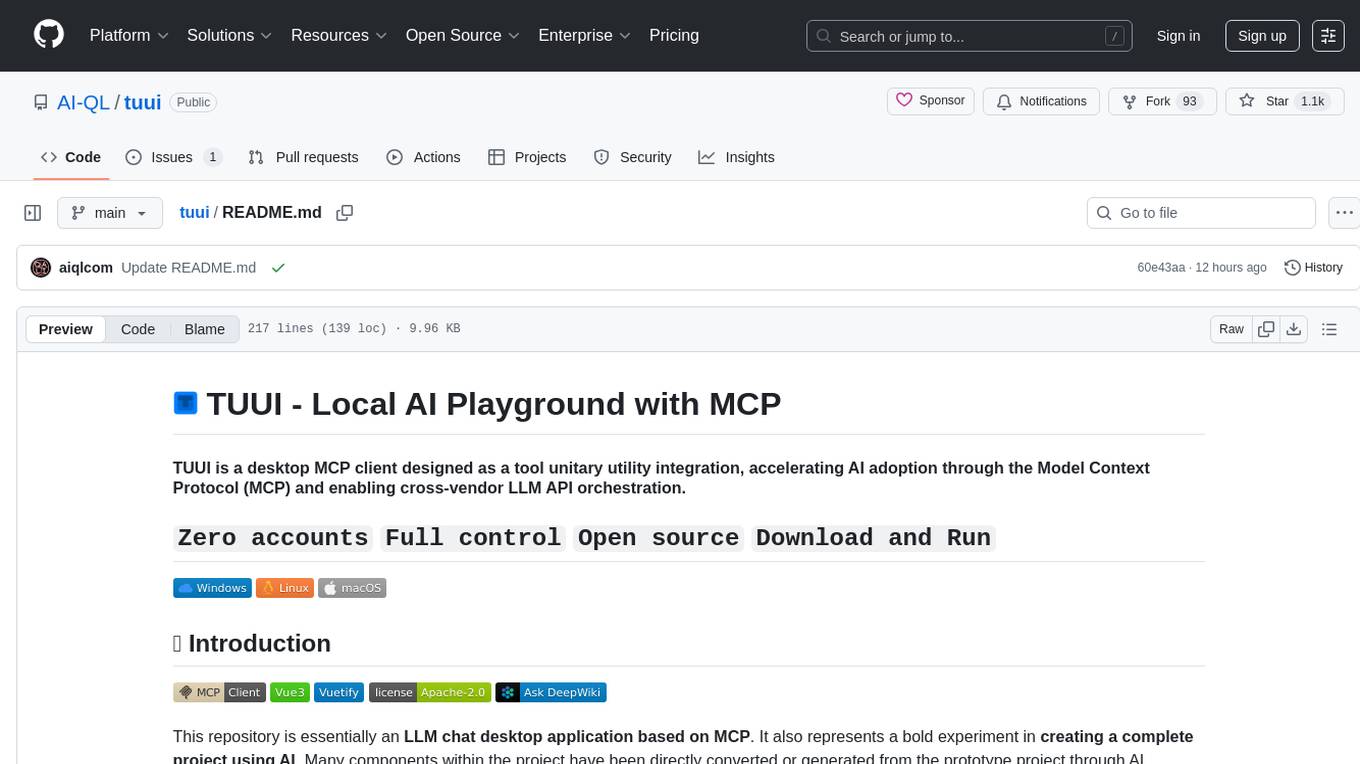This screenshot has height=764, width=1360.
Task: Expand the Enterprise menu
Action: tap(585, 35)
